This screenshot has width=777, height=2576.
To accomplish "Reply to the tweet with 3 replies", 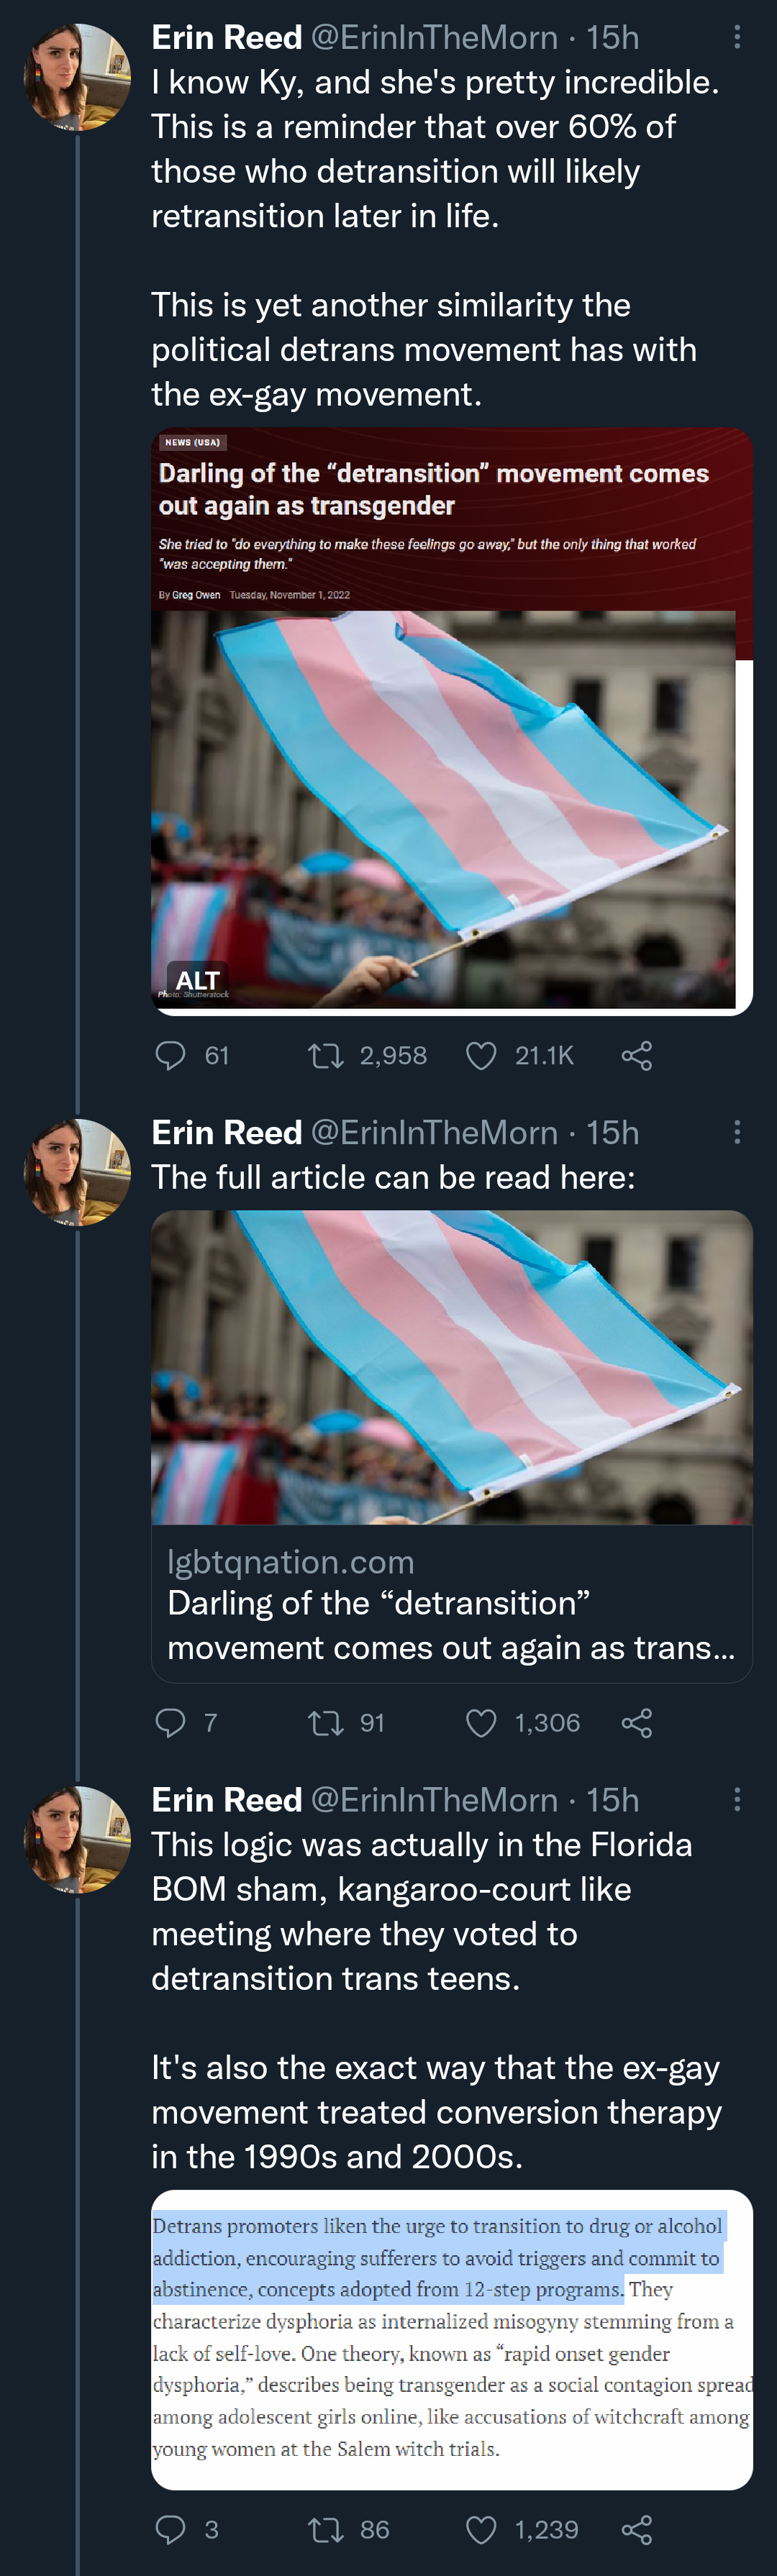I will coord(171,2529).
